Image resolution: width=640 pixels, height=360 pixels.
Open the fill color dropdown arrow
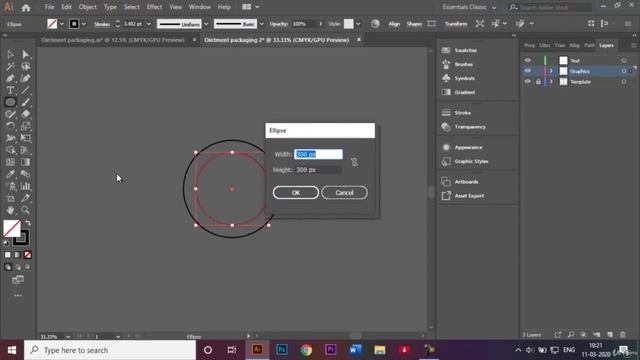point(62,24)
